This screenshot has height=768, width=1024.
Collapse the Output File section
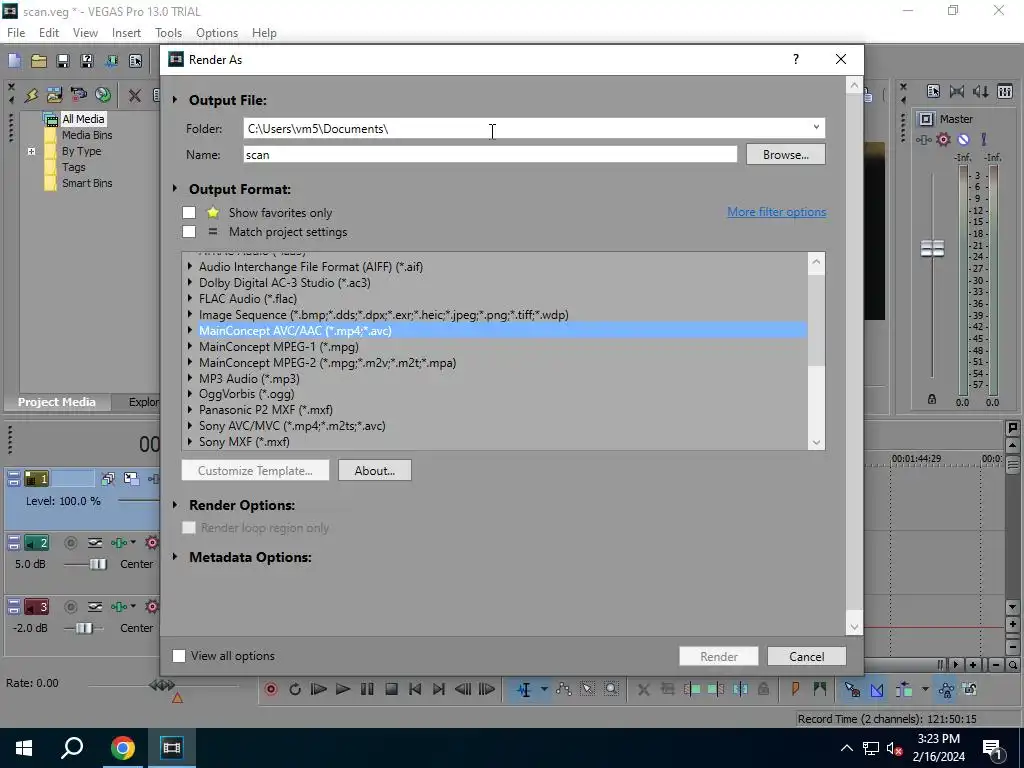(175, 100)
